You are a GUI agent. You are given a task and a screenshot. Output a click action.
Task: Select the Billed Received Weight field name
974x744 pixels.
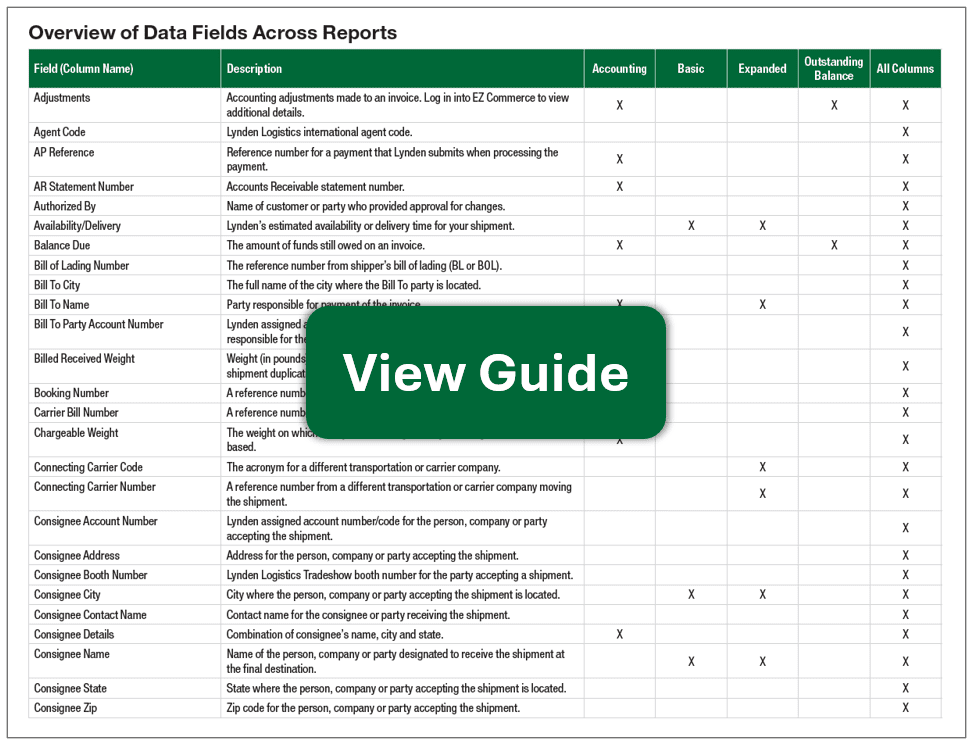[84, 358]
